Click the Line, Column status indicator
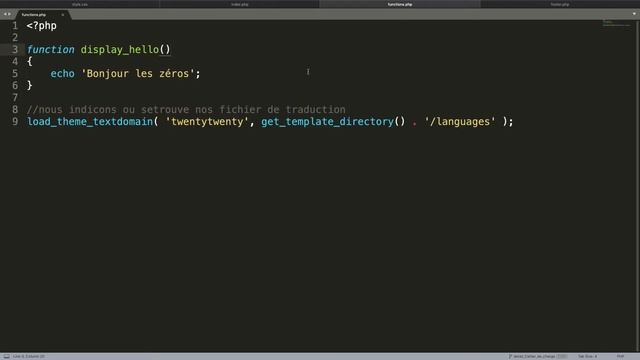 tap(29, 356)
